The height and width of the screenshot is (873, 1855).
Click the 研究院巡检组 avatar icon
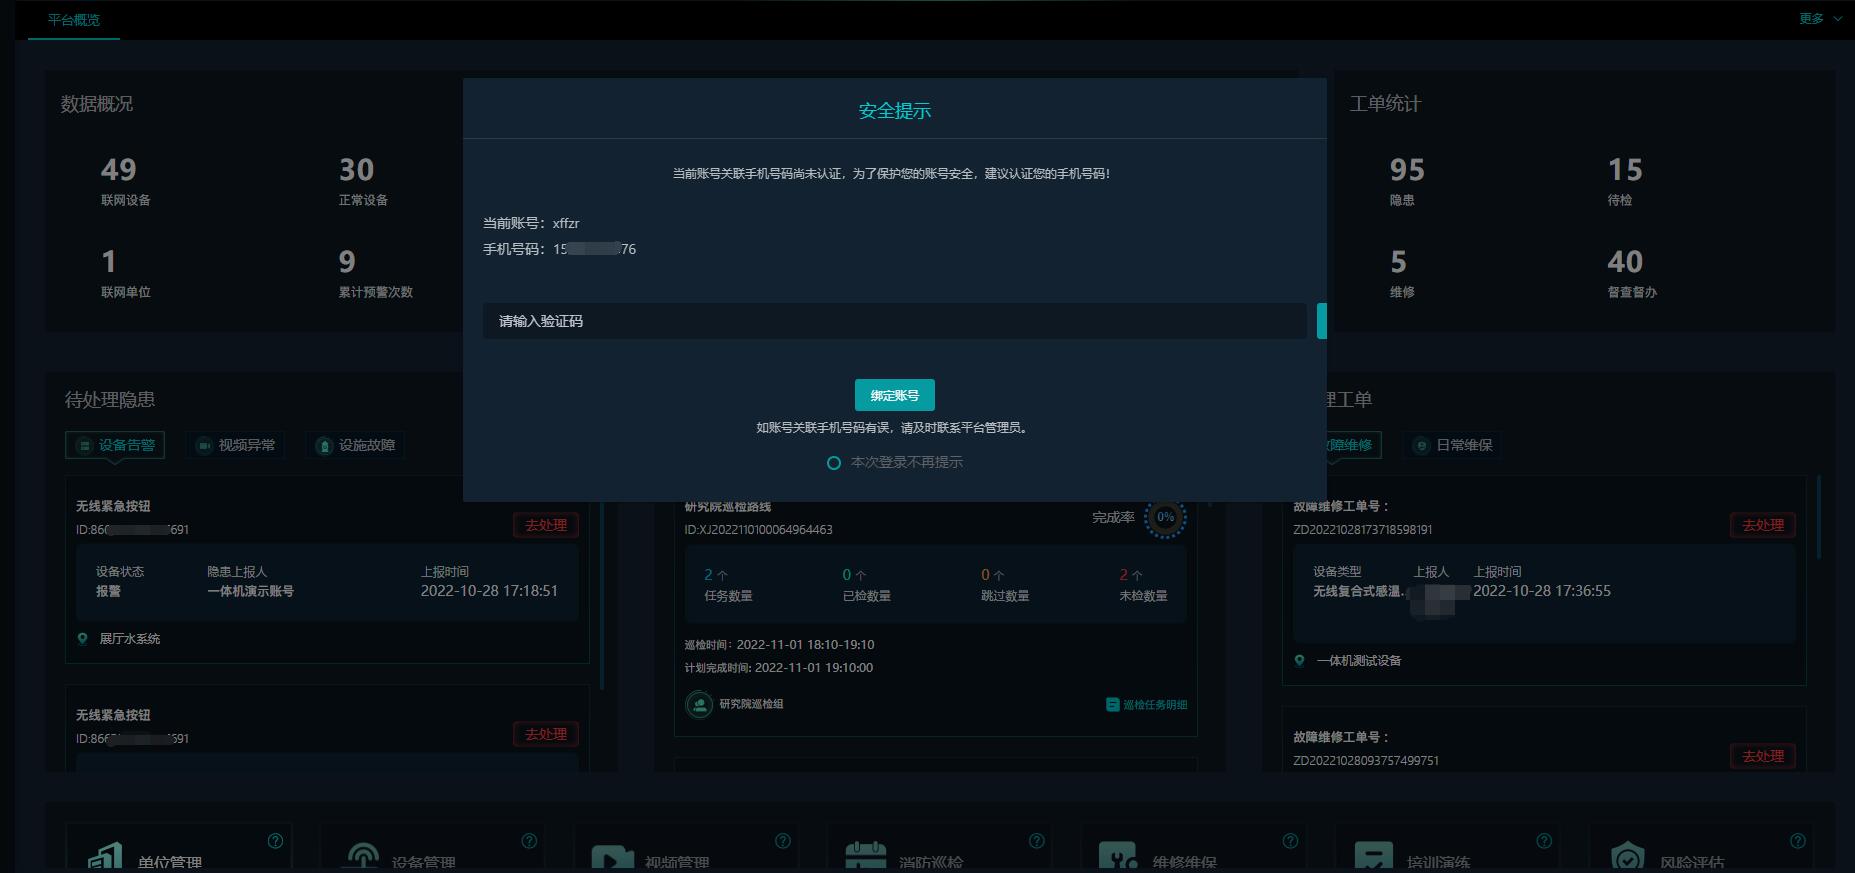click(x=699, y=705)
